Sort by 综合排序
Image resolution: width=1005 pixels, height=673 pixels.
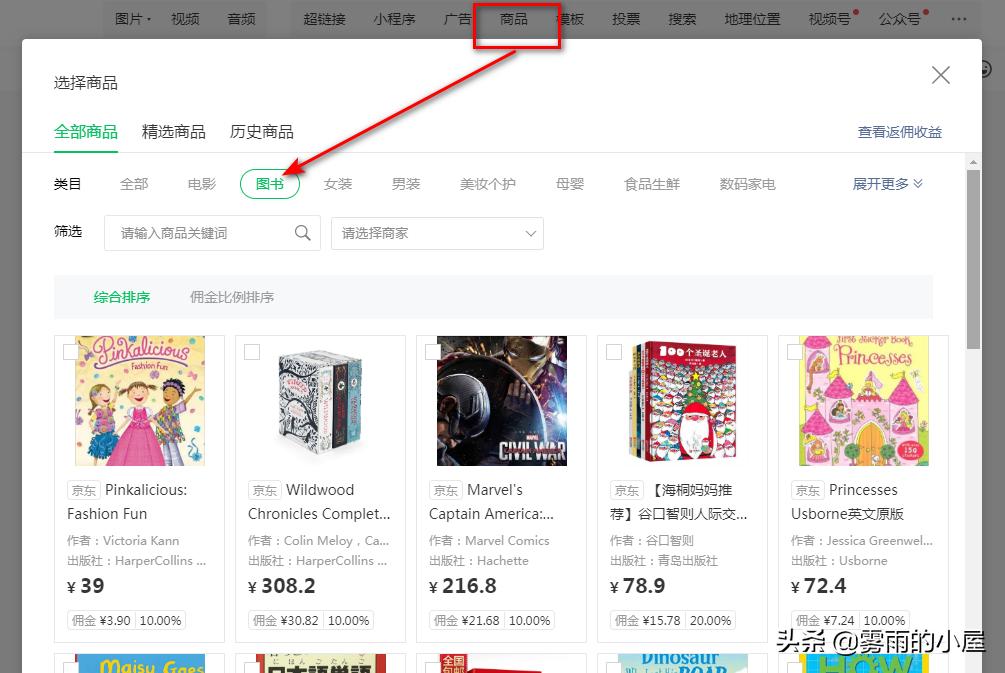click(x=122, y=297)
